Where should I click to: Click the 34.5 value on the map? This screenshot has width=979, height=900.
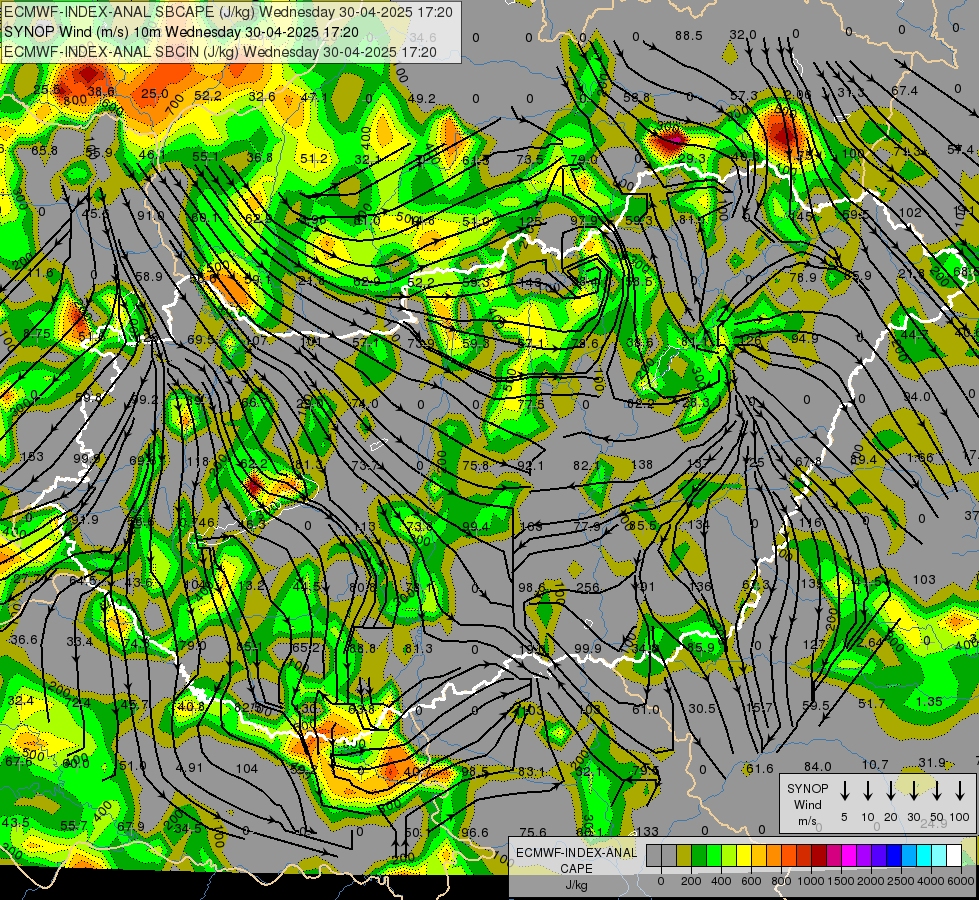[x=188, y=828]
